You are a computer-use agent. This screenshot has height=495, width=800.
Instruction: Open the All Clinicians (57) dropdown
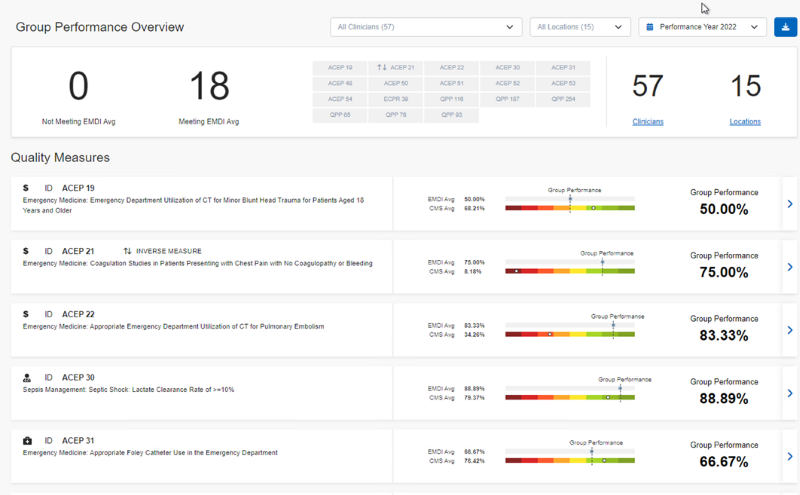point(426,27)
